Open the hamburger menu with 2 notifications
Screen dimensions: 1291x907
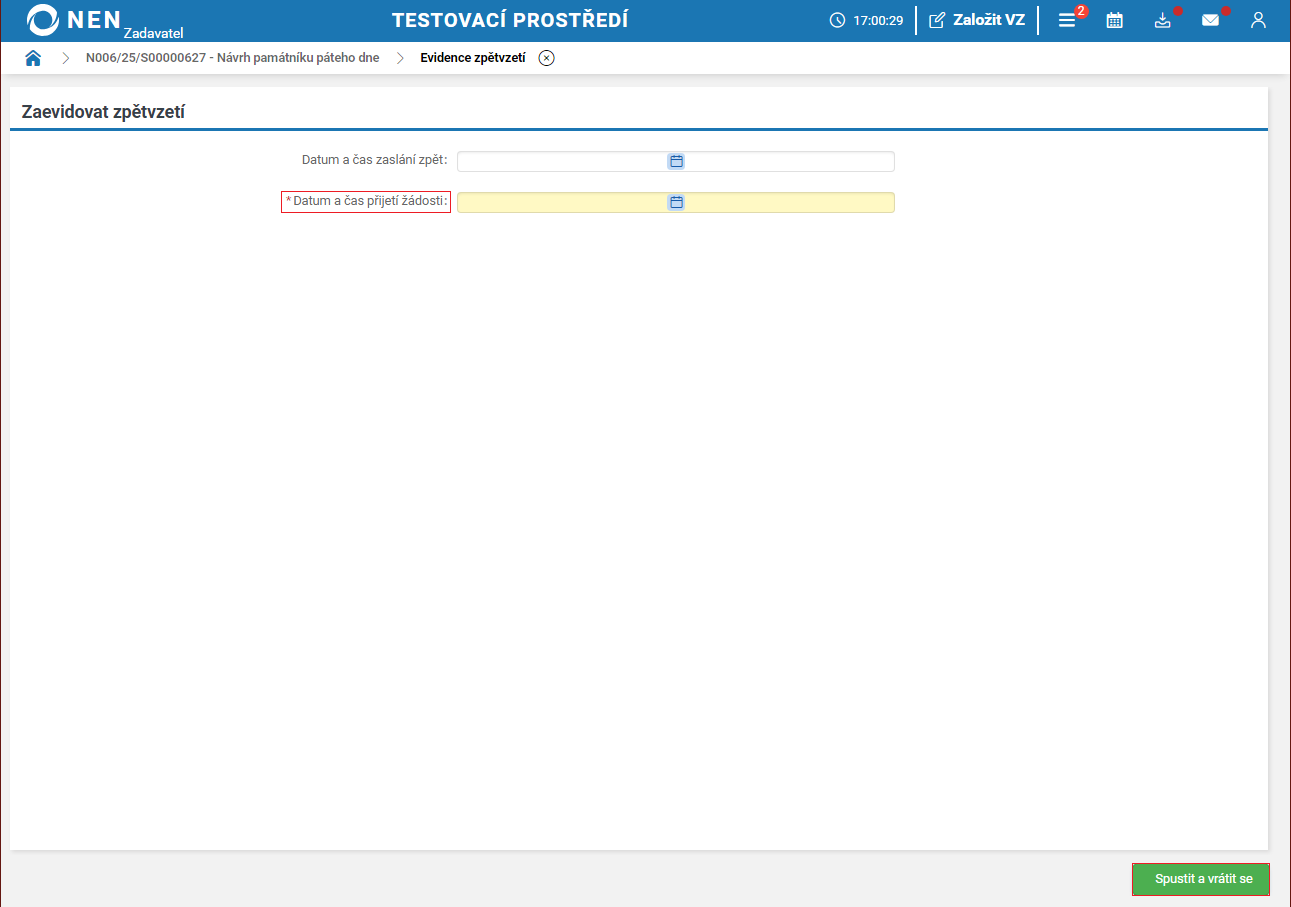1067,20
